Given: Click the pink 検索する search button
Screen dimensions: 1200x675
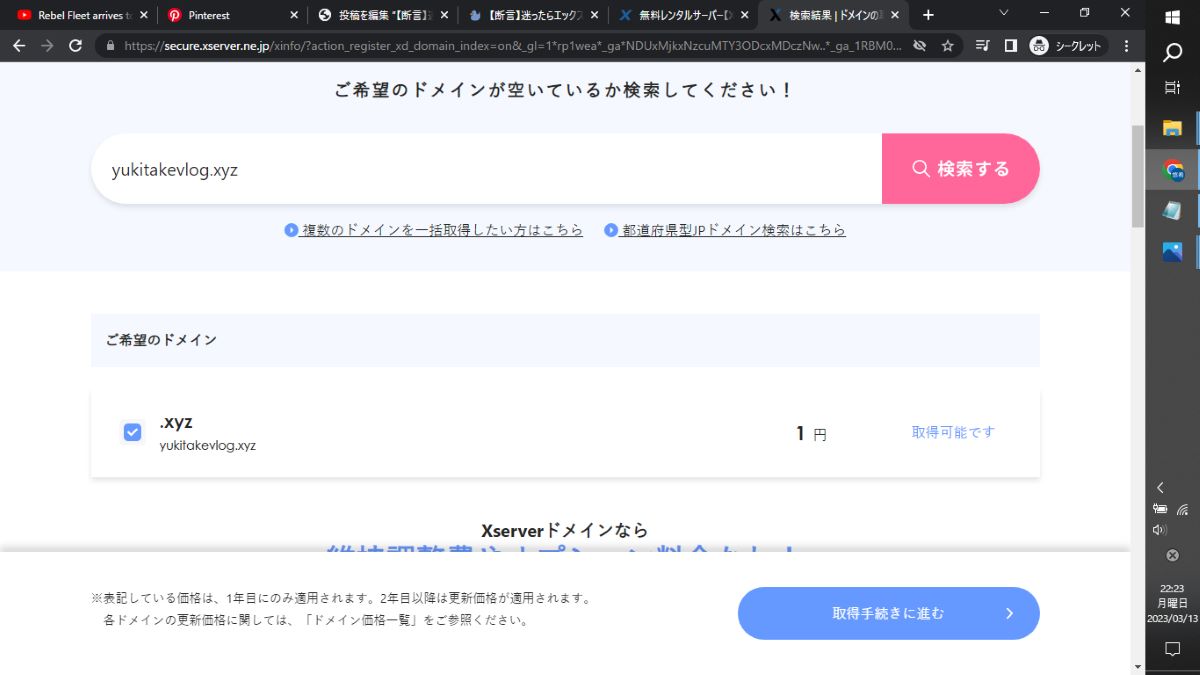Looking at the screenshot, I should click(961, 169).
